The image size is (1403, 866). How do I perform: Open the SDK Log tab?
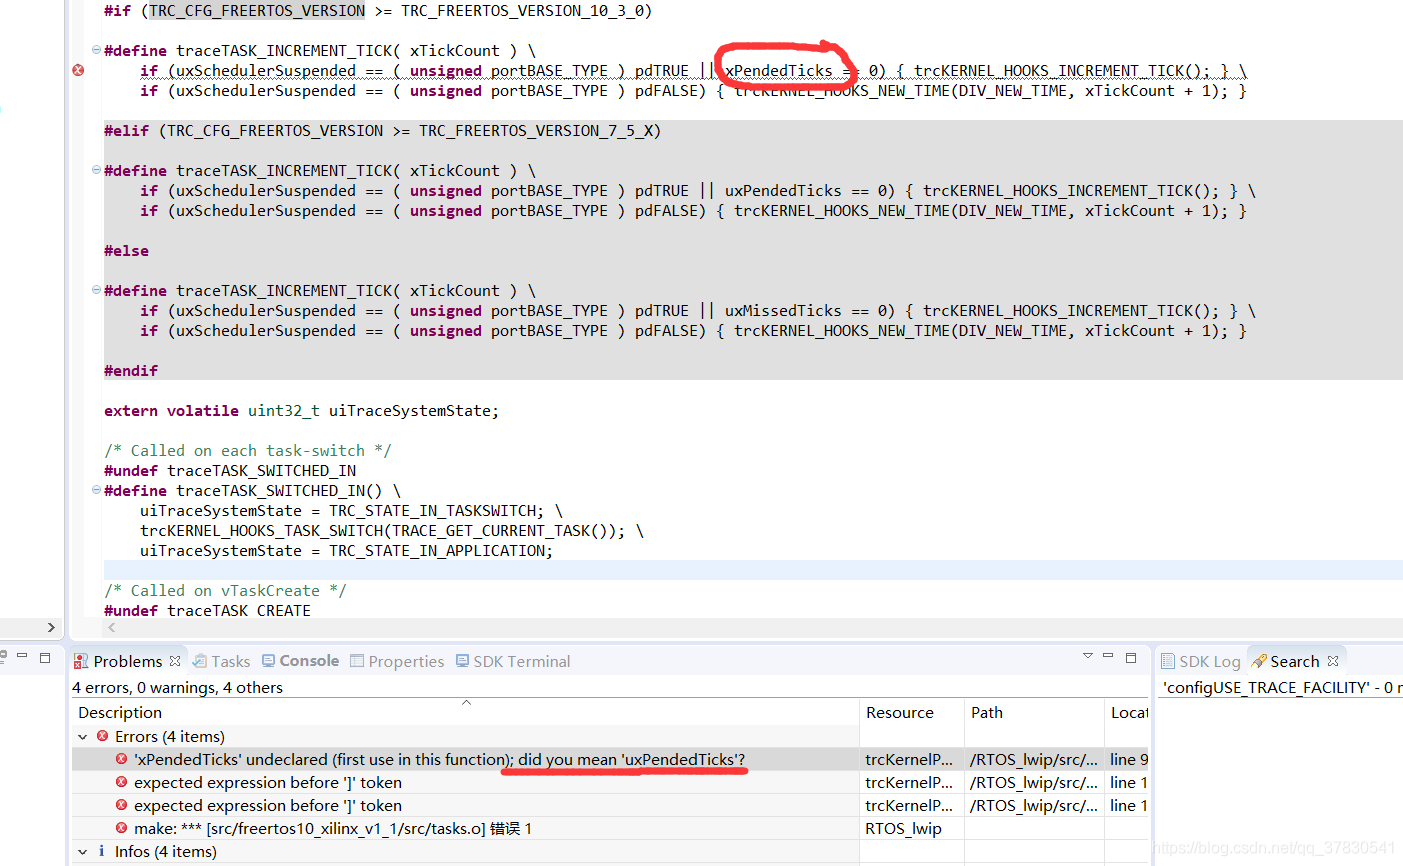coord(1201,661)
